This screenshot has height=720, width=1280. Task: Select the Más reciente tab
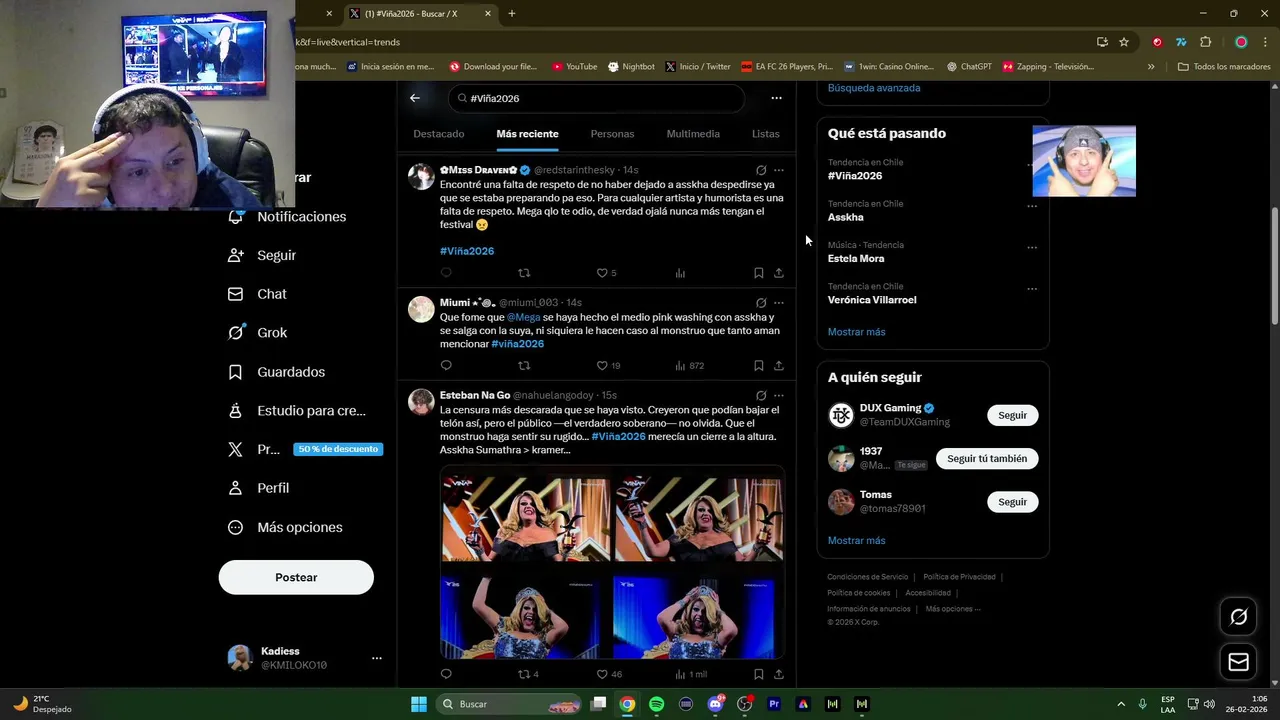click(527, 134)
